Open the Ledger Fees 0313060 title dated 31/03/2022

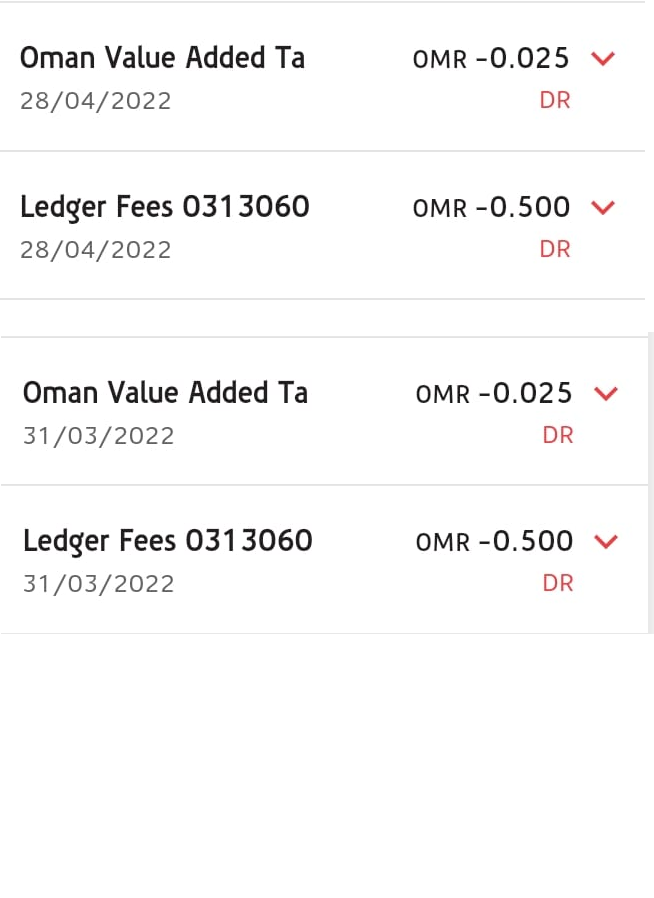coord(168,541)
